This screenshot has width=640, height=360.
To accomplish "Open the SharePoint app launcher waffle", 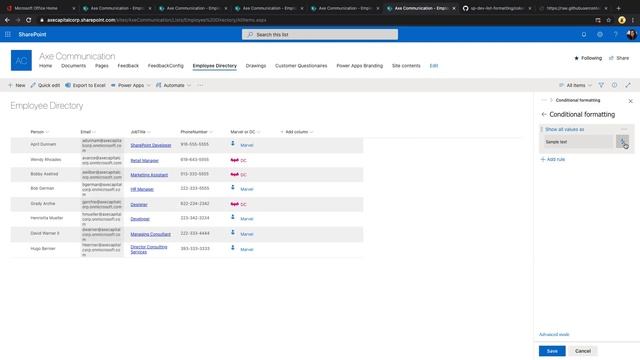I will click(x=8, y=34).
